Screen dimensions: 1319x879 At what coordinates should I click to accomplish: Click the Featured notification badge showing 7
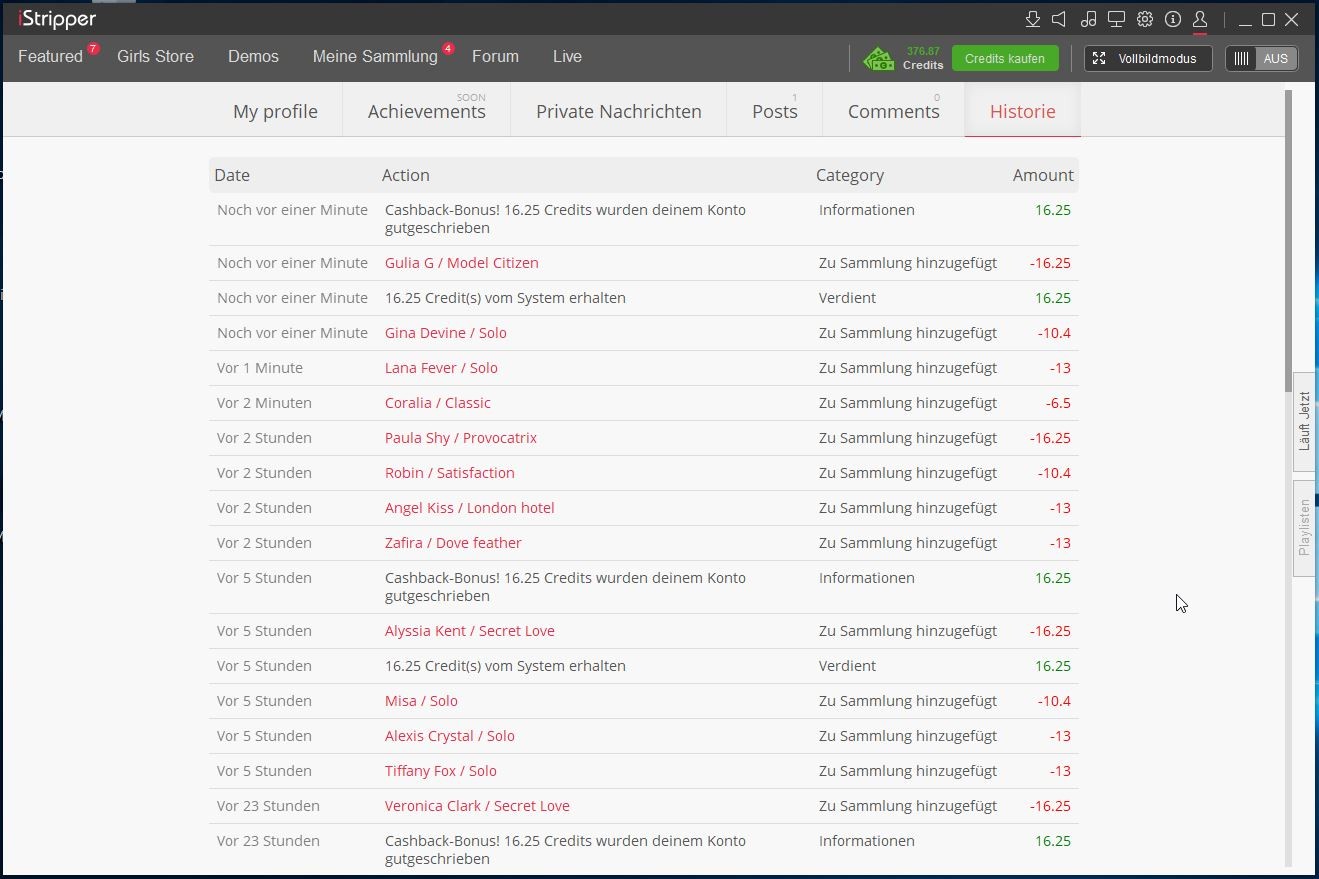pos(93,49)
